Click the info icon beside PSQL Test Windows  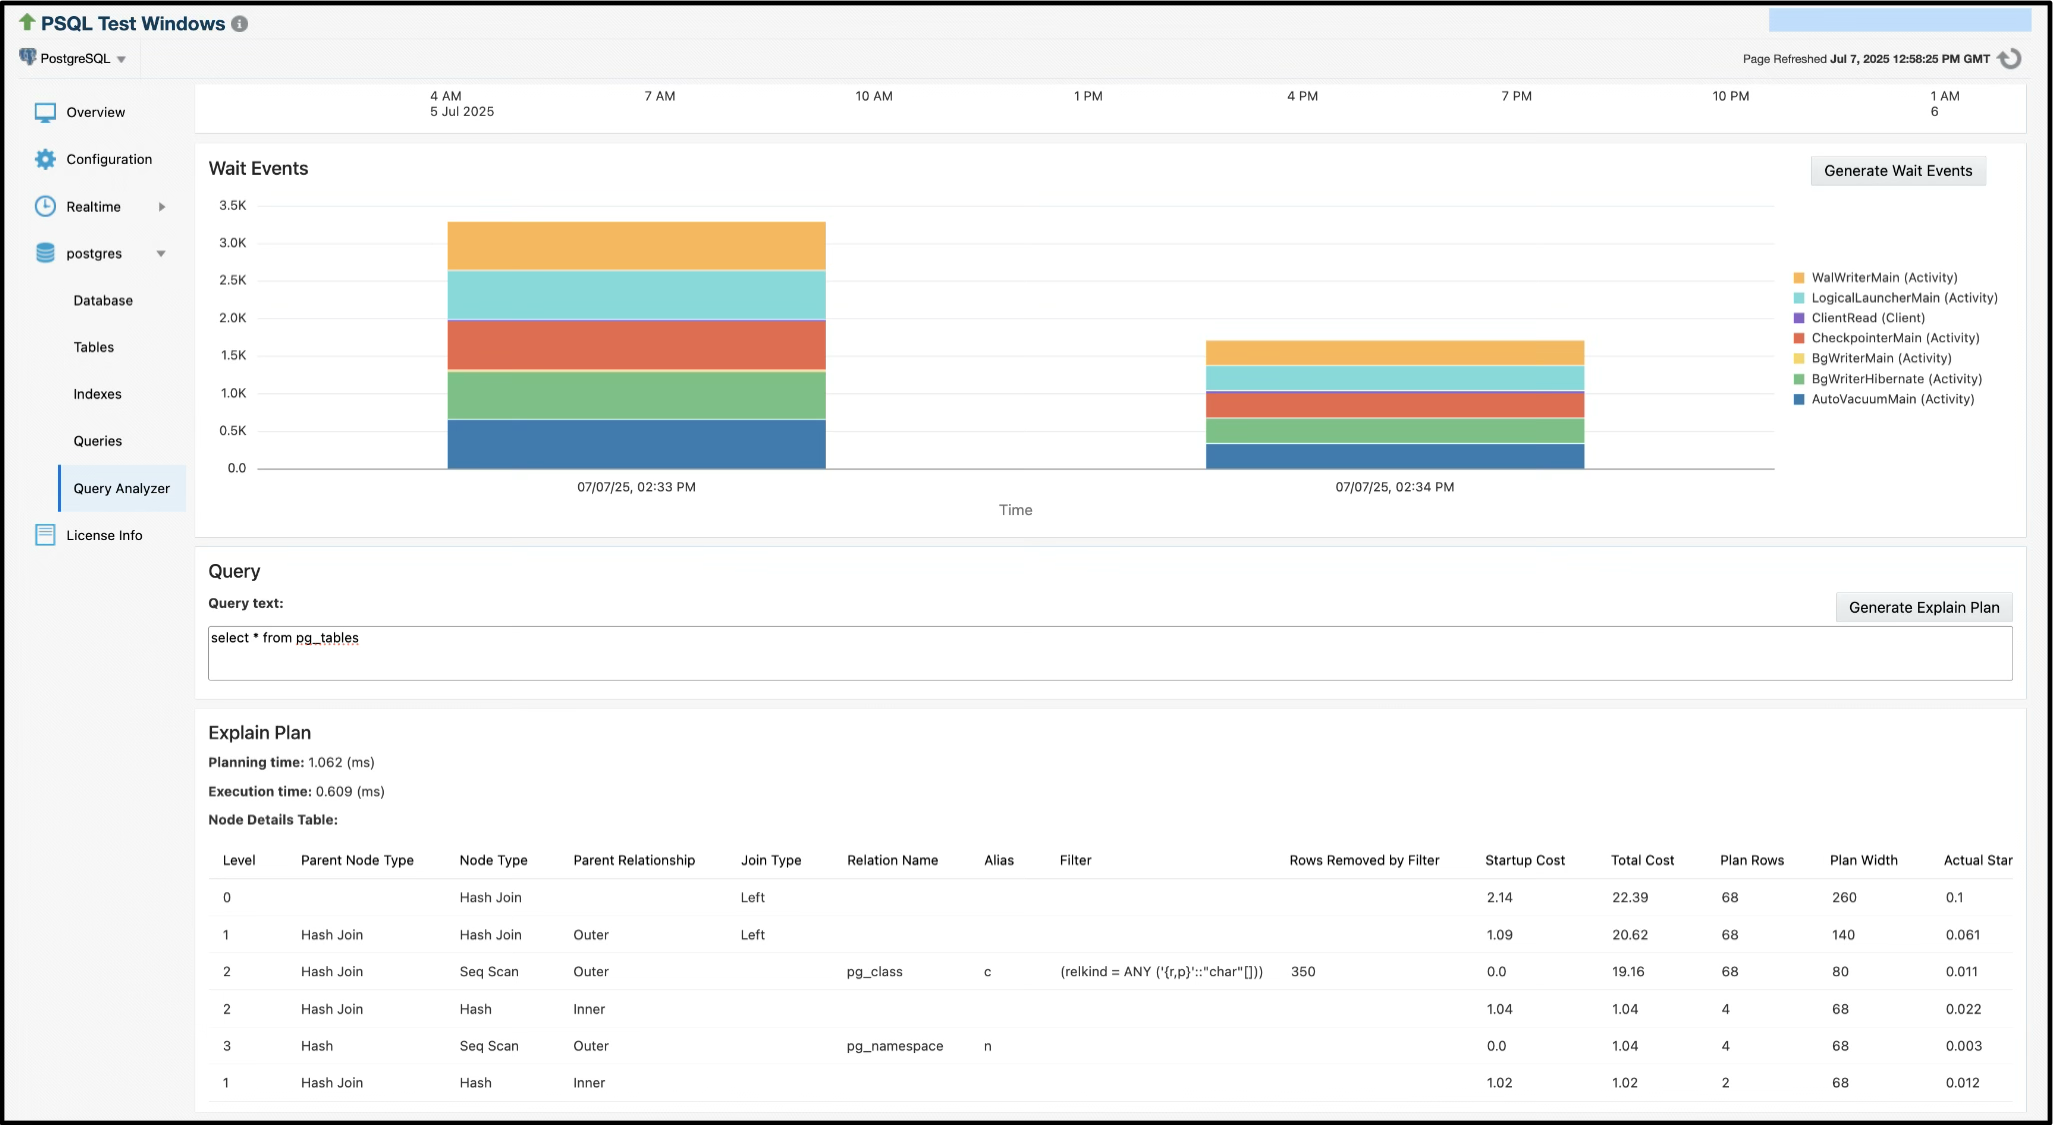pos(239,24)
